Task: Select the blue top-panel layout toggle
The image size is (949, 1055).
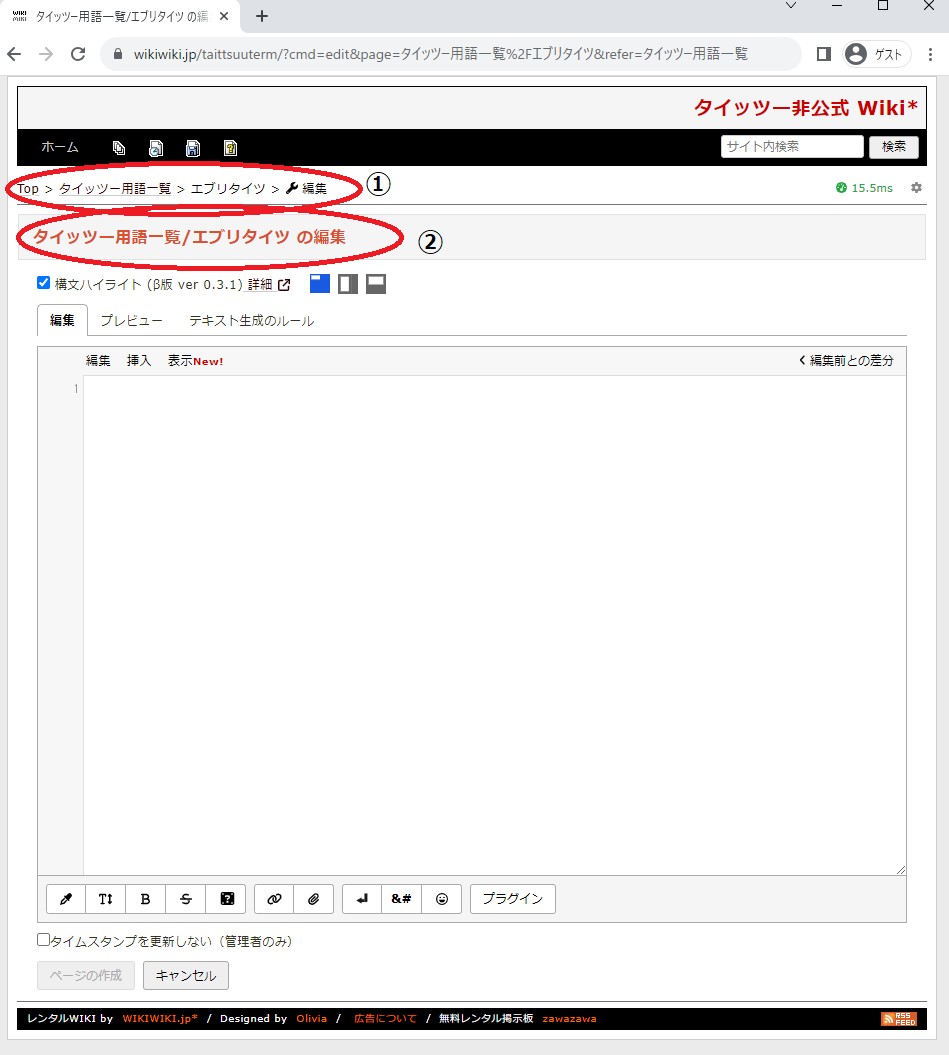Action: click(x=320, y=284)
